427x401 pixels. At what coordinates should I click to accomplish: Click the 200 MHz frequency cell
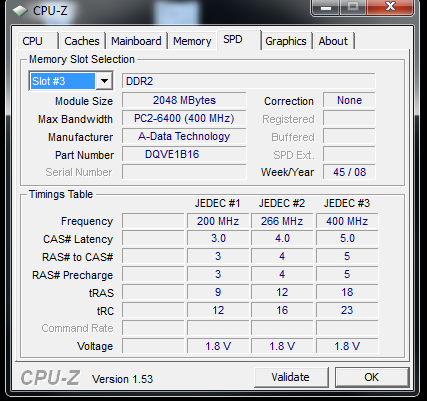click(218, 221)
